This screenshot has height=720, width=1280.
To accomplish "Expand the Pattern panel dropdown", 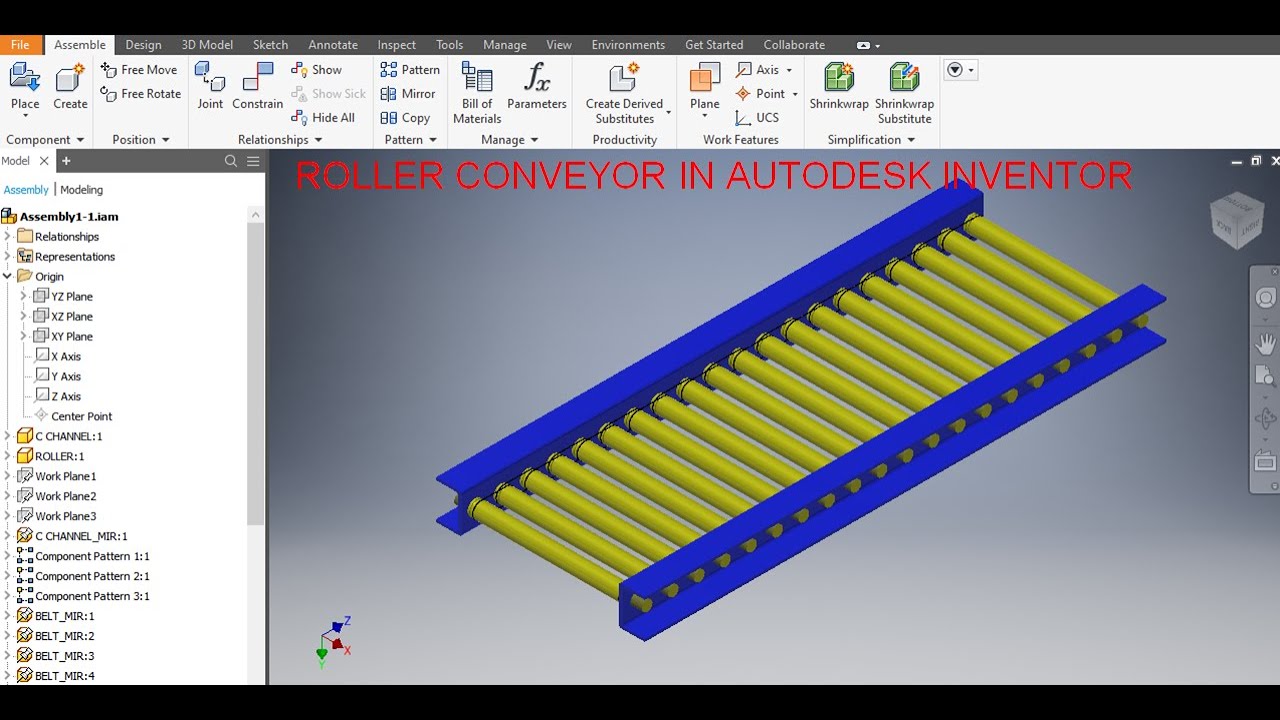I will (x=432, y=140).
